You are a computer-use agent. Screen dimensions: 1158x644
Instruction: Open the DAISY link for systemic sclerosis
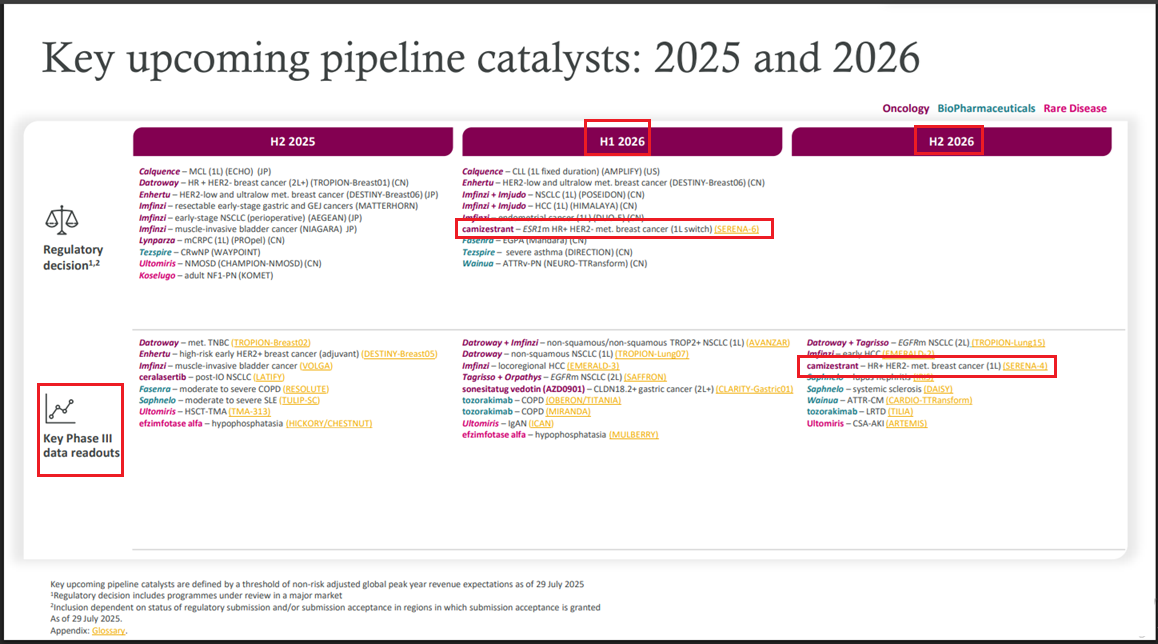click(x=938, y=389)
